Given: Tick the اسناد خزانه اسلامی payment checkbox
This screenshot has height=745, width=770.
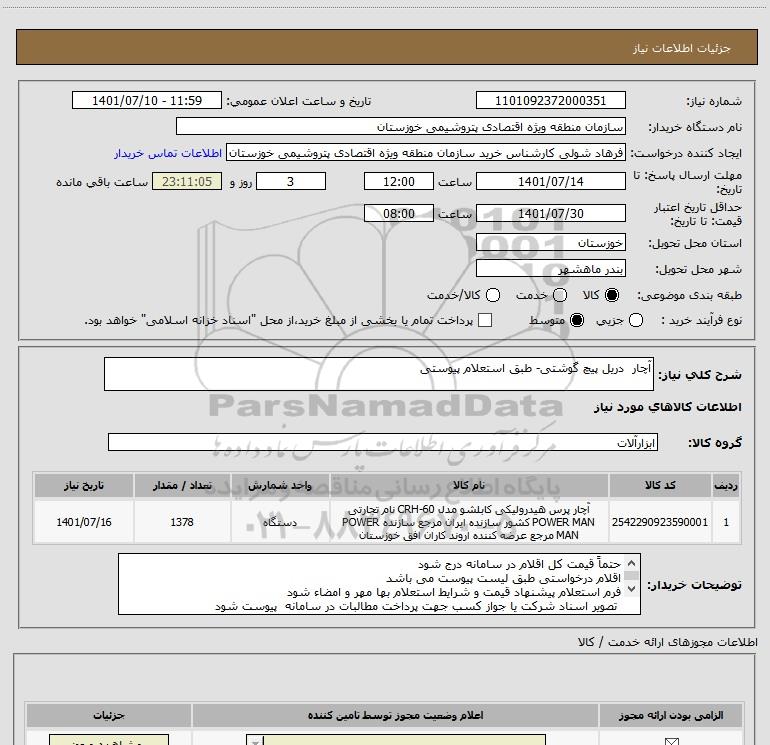Looking at the screenshot, I should pyautogui.click(x=485, y=320).
